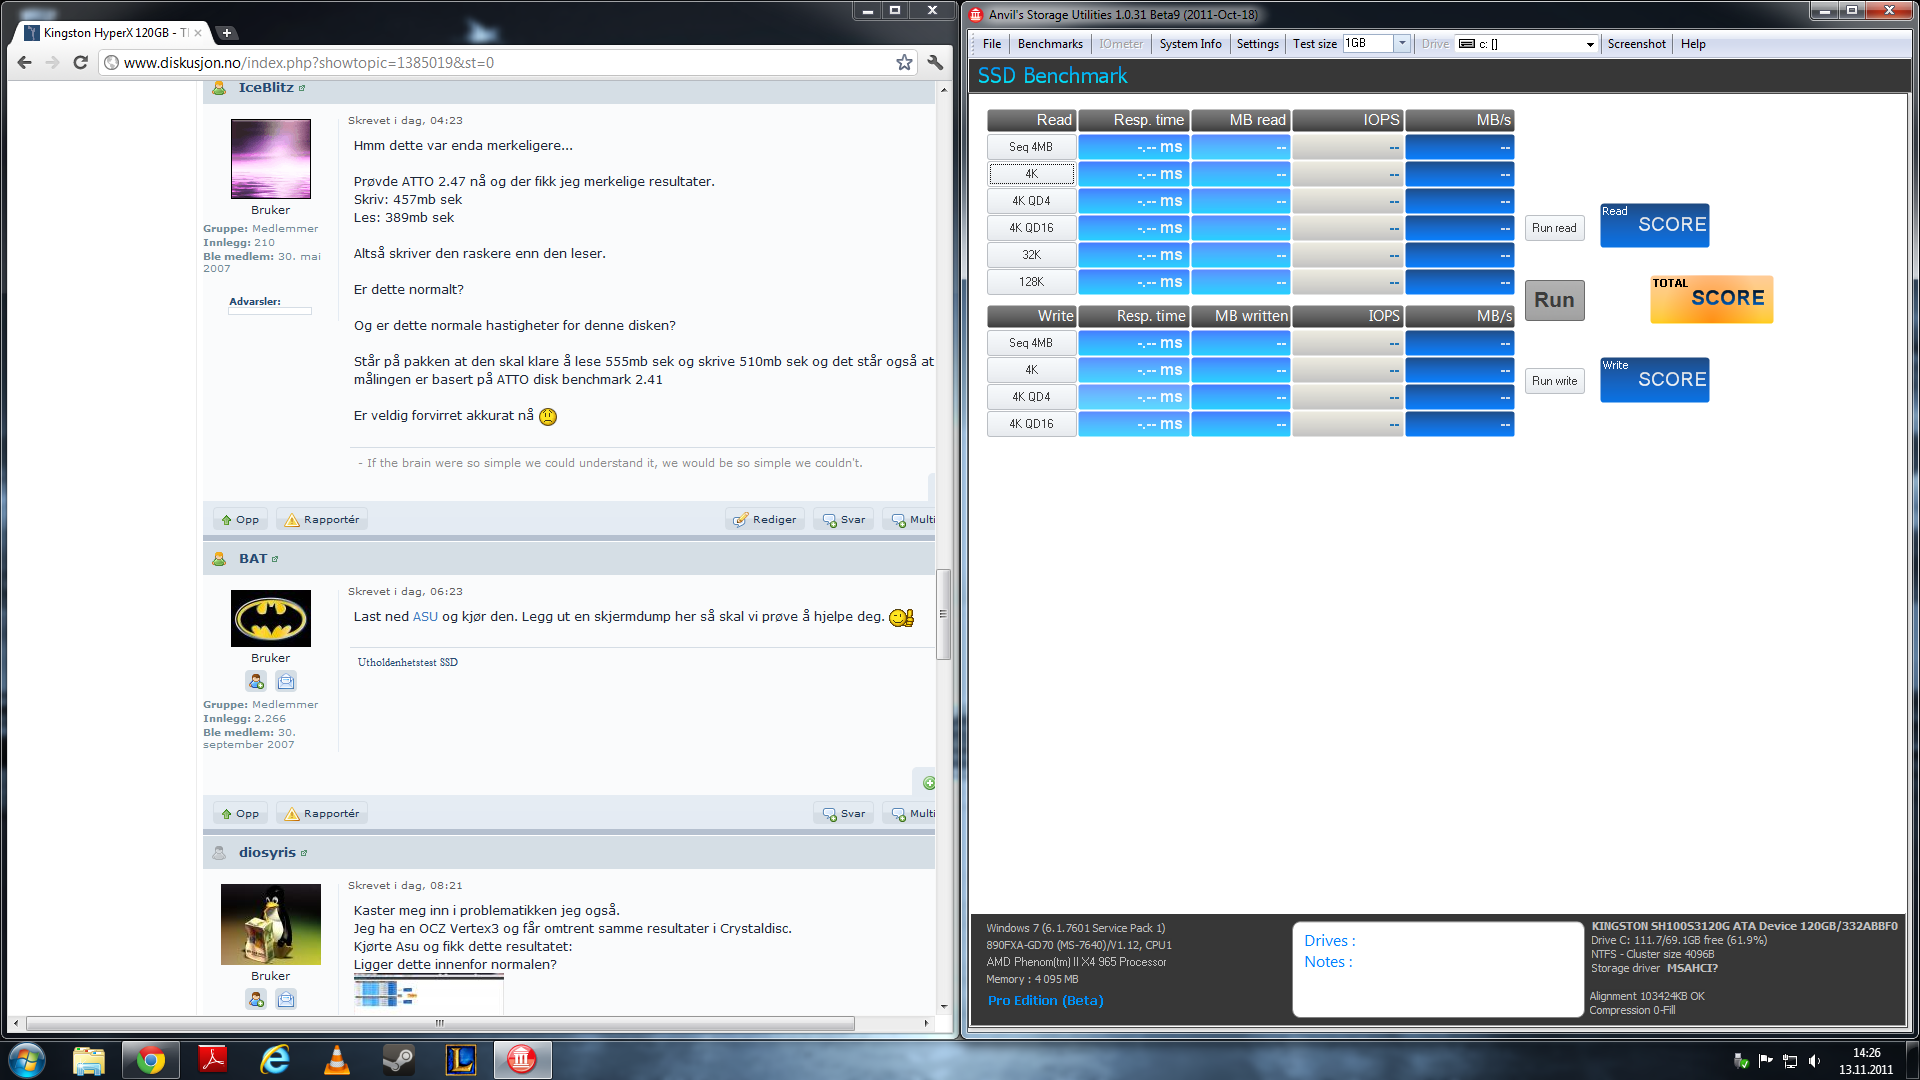
Task: View BAT's profile via the member icon
Action: 256,681
